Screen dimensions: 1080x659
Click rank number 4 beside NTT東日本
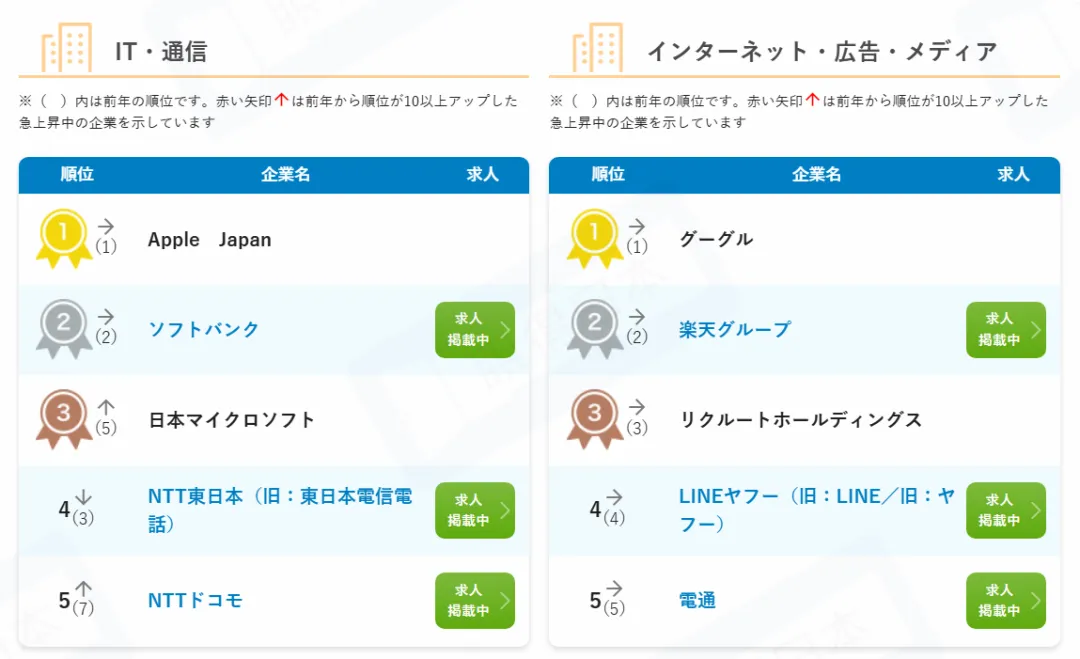coord(64,510)
